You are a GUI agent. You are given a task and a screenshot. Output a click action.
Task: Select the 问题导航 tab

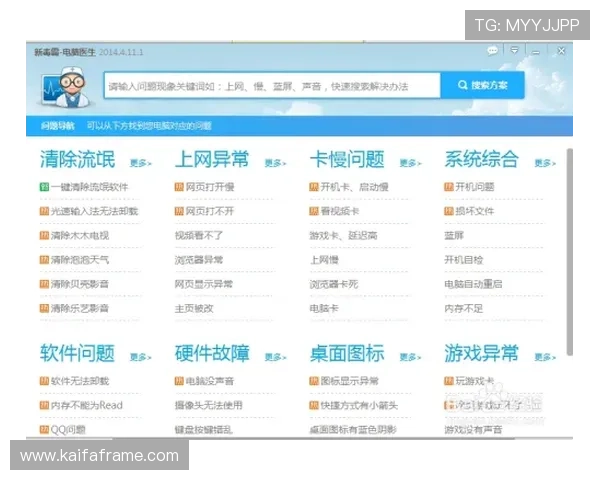click(58, 126)
